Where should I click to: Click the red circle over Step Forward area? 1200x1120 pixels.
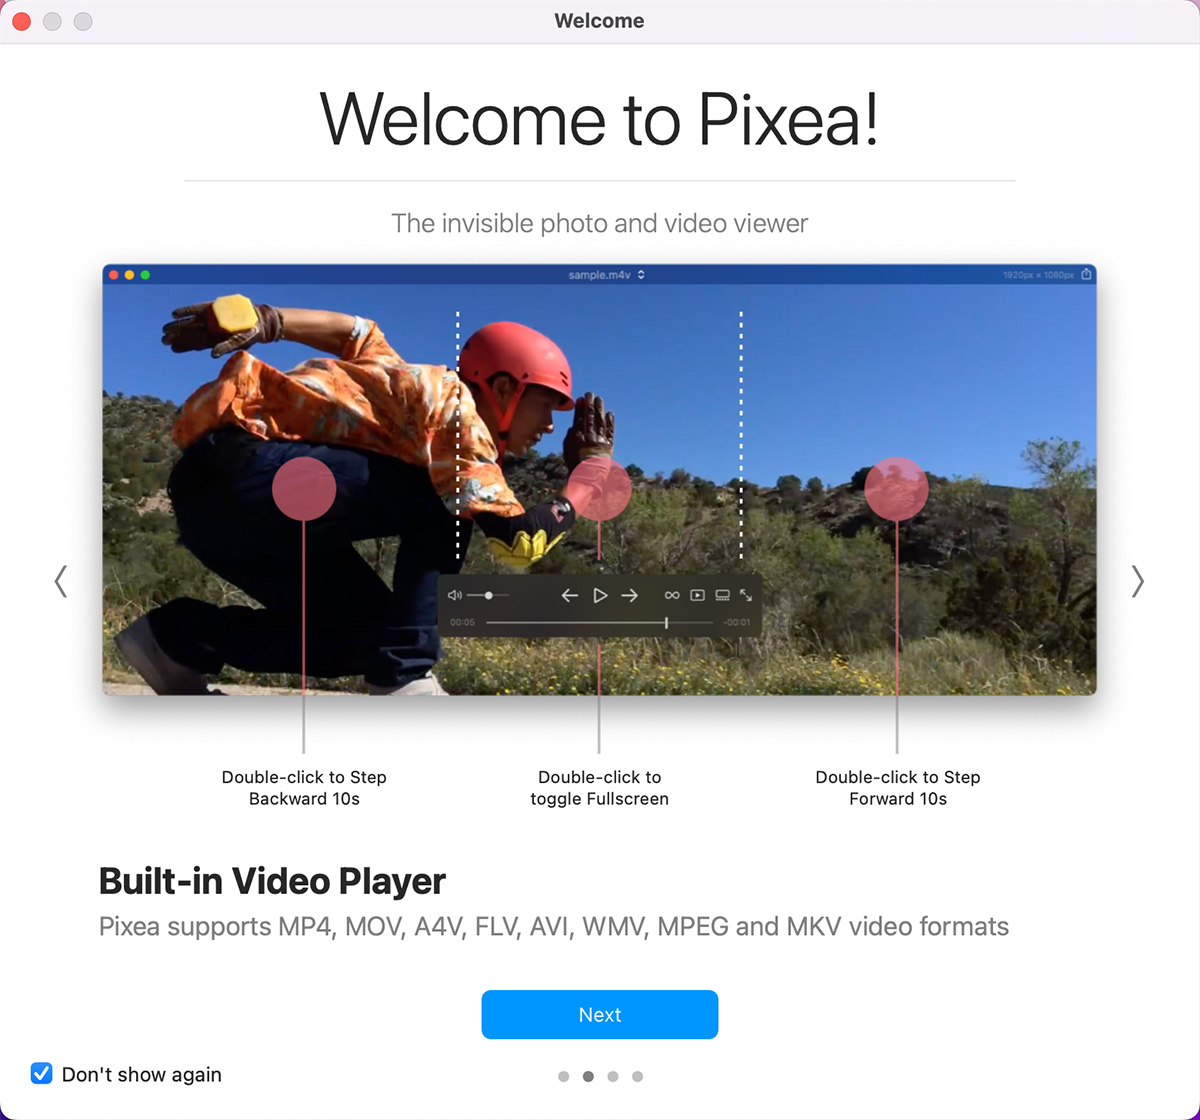click(x=897, y=489)
